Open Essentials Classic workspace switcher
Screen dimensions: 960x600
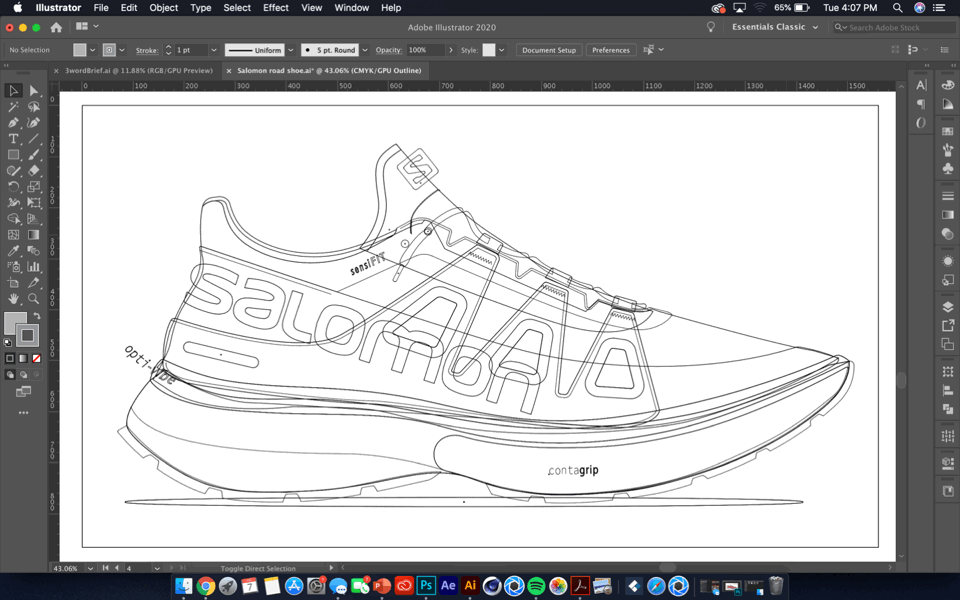click(x=774, y=27)
